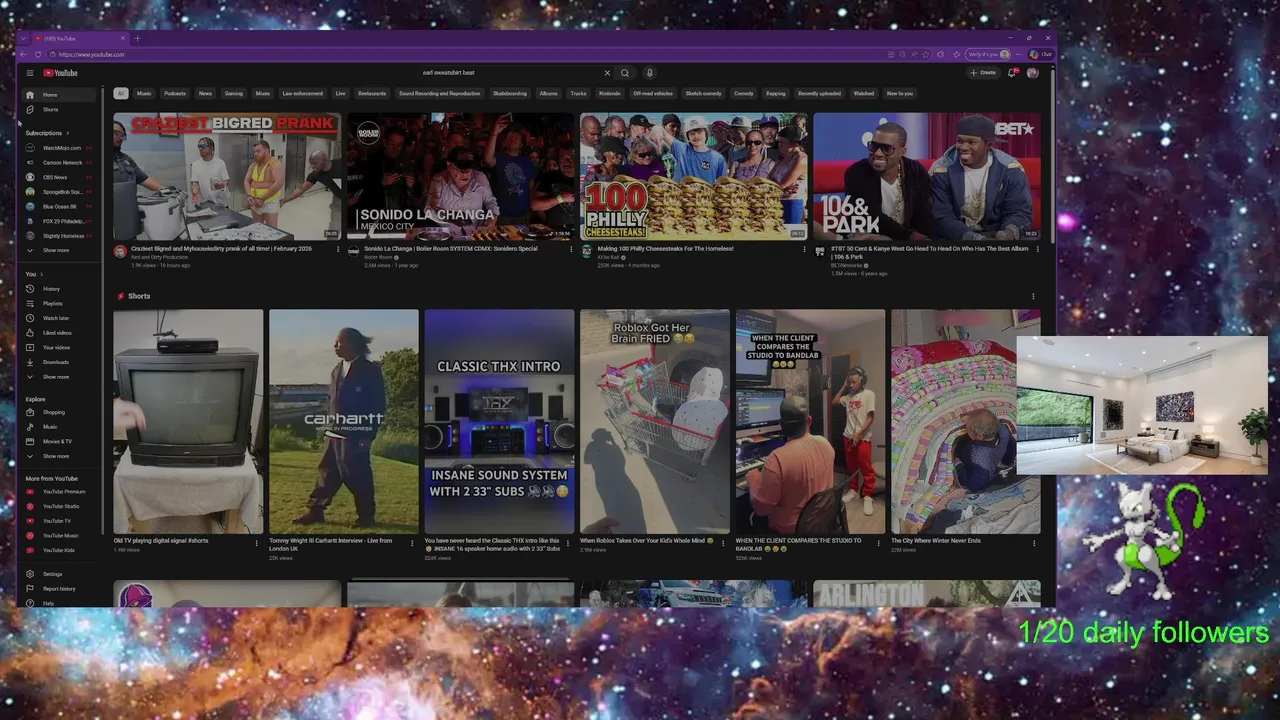Open Shorts in the sidebar
This screenshot has height=720, width=1280.
60,110
